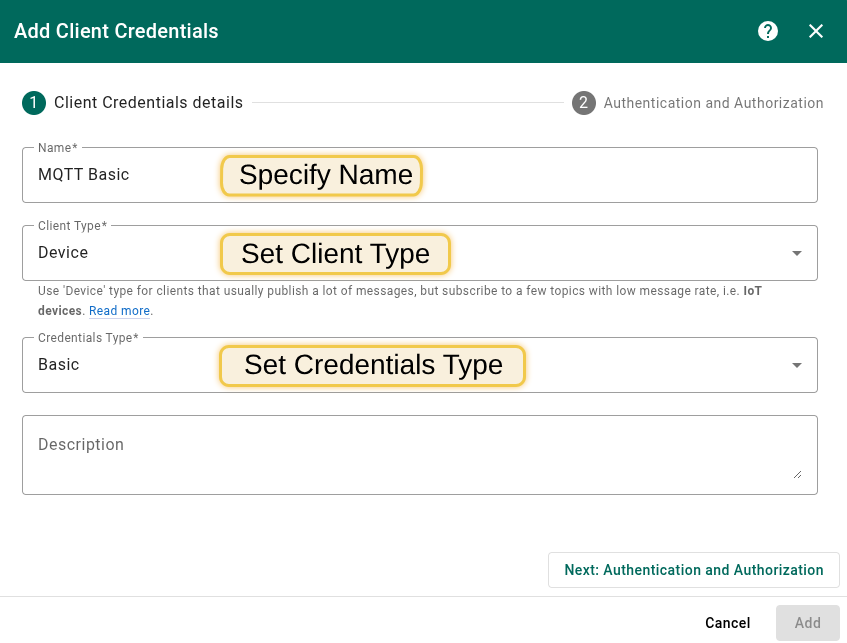This screenshot has height=643, width=847.
Task: Click the step 2 number circle
Action: click(584, 103)
